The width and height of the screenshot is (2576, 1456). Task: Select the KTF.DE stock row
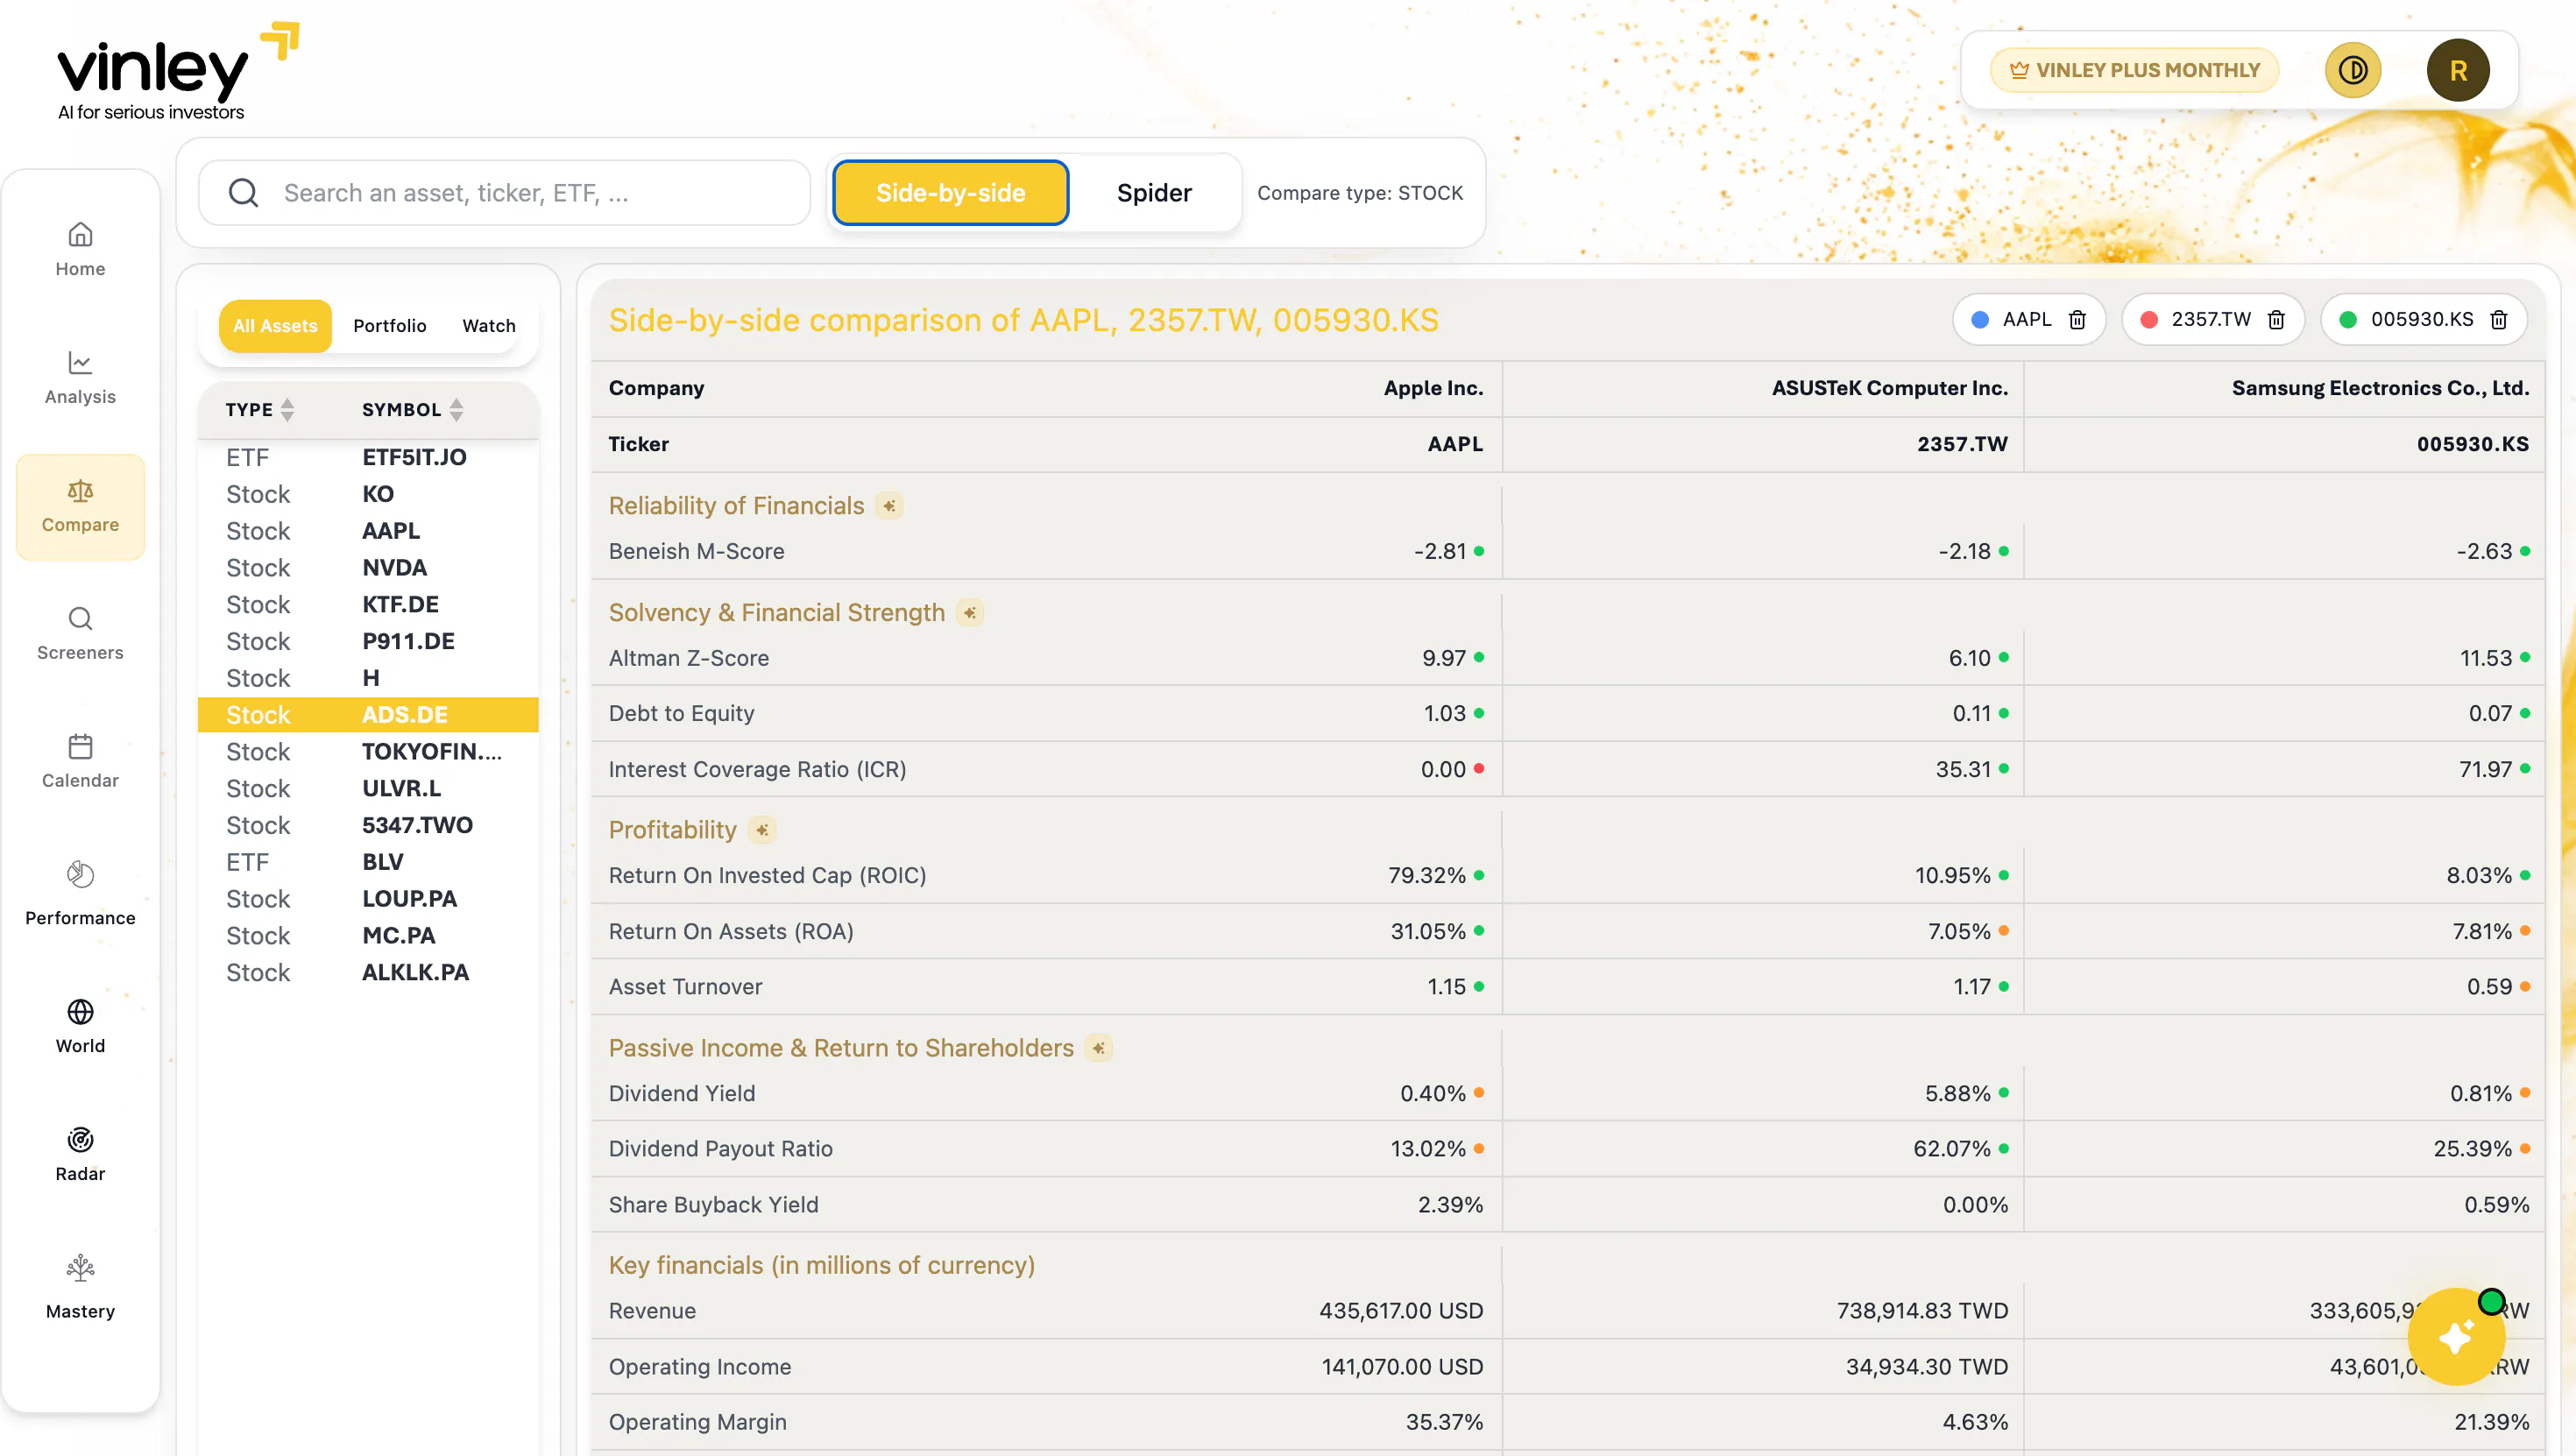(x=368, y=605)
